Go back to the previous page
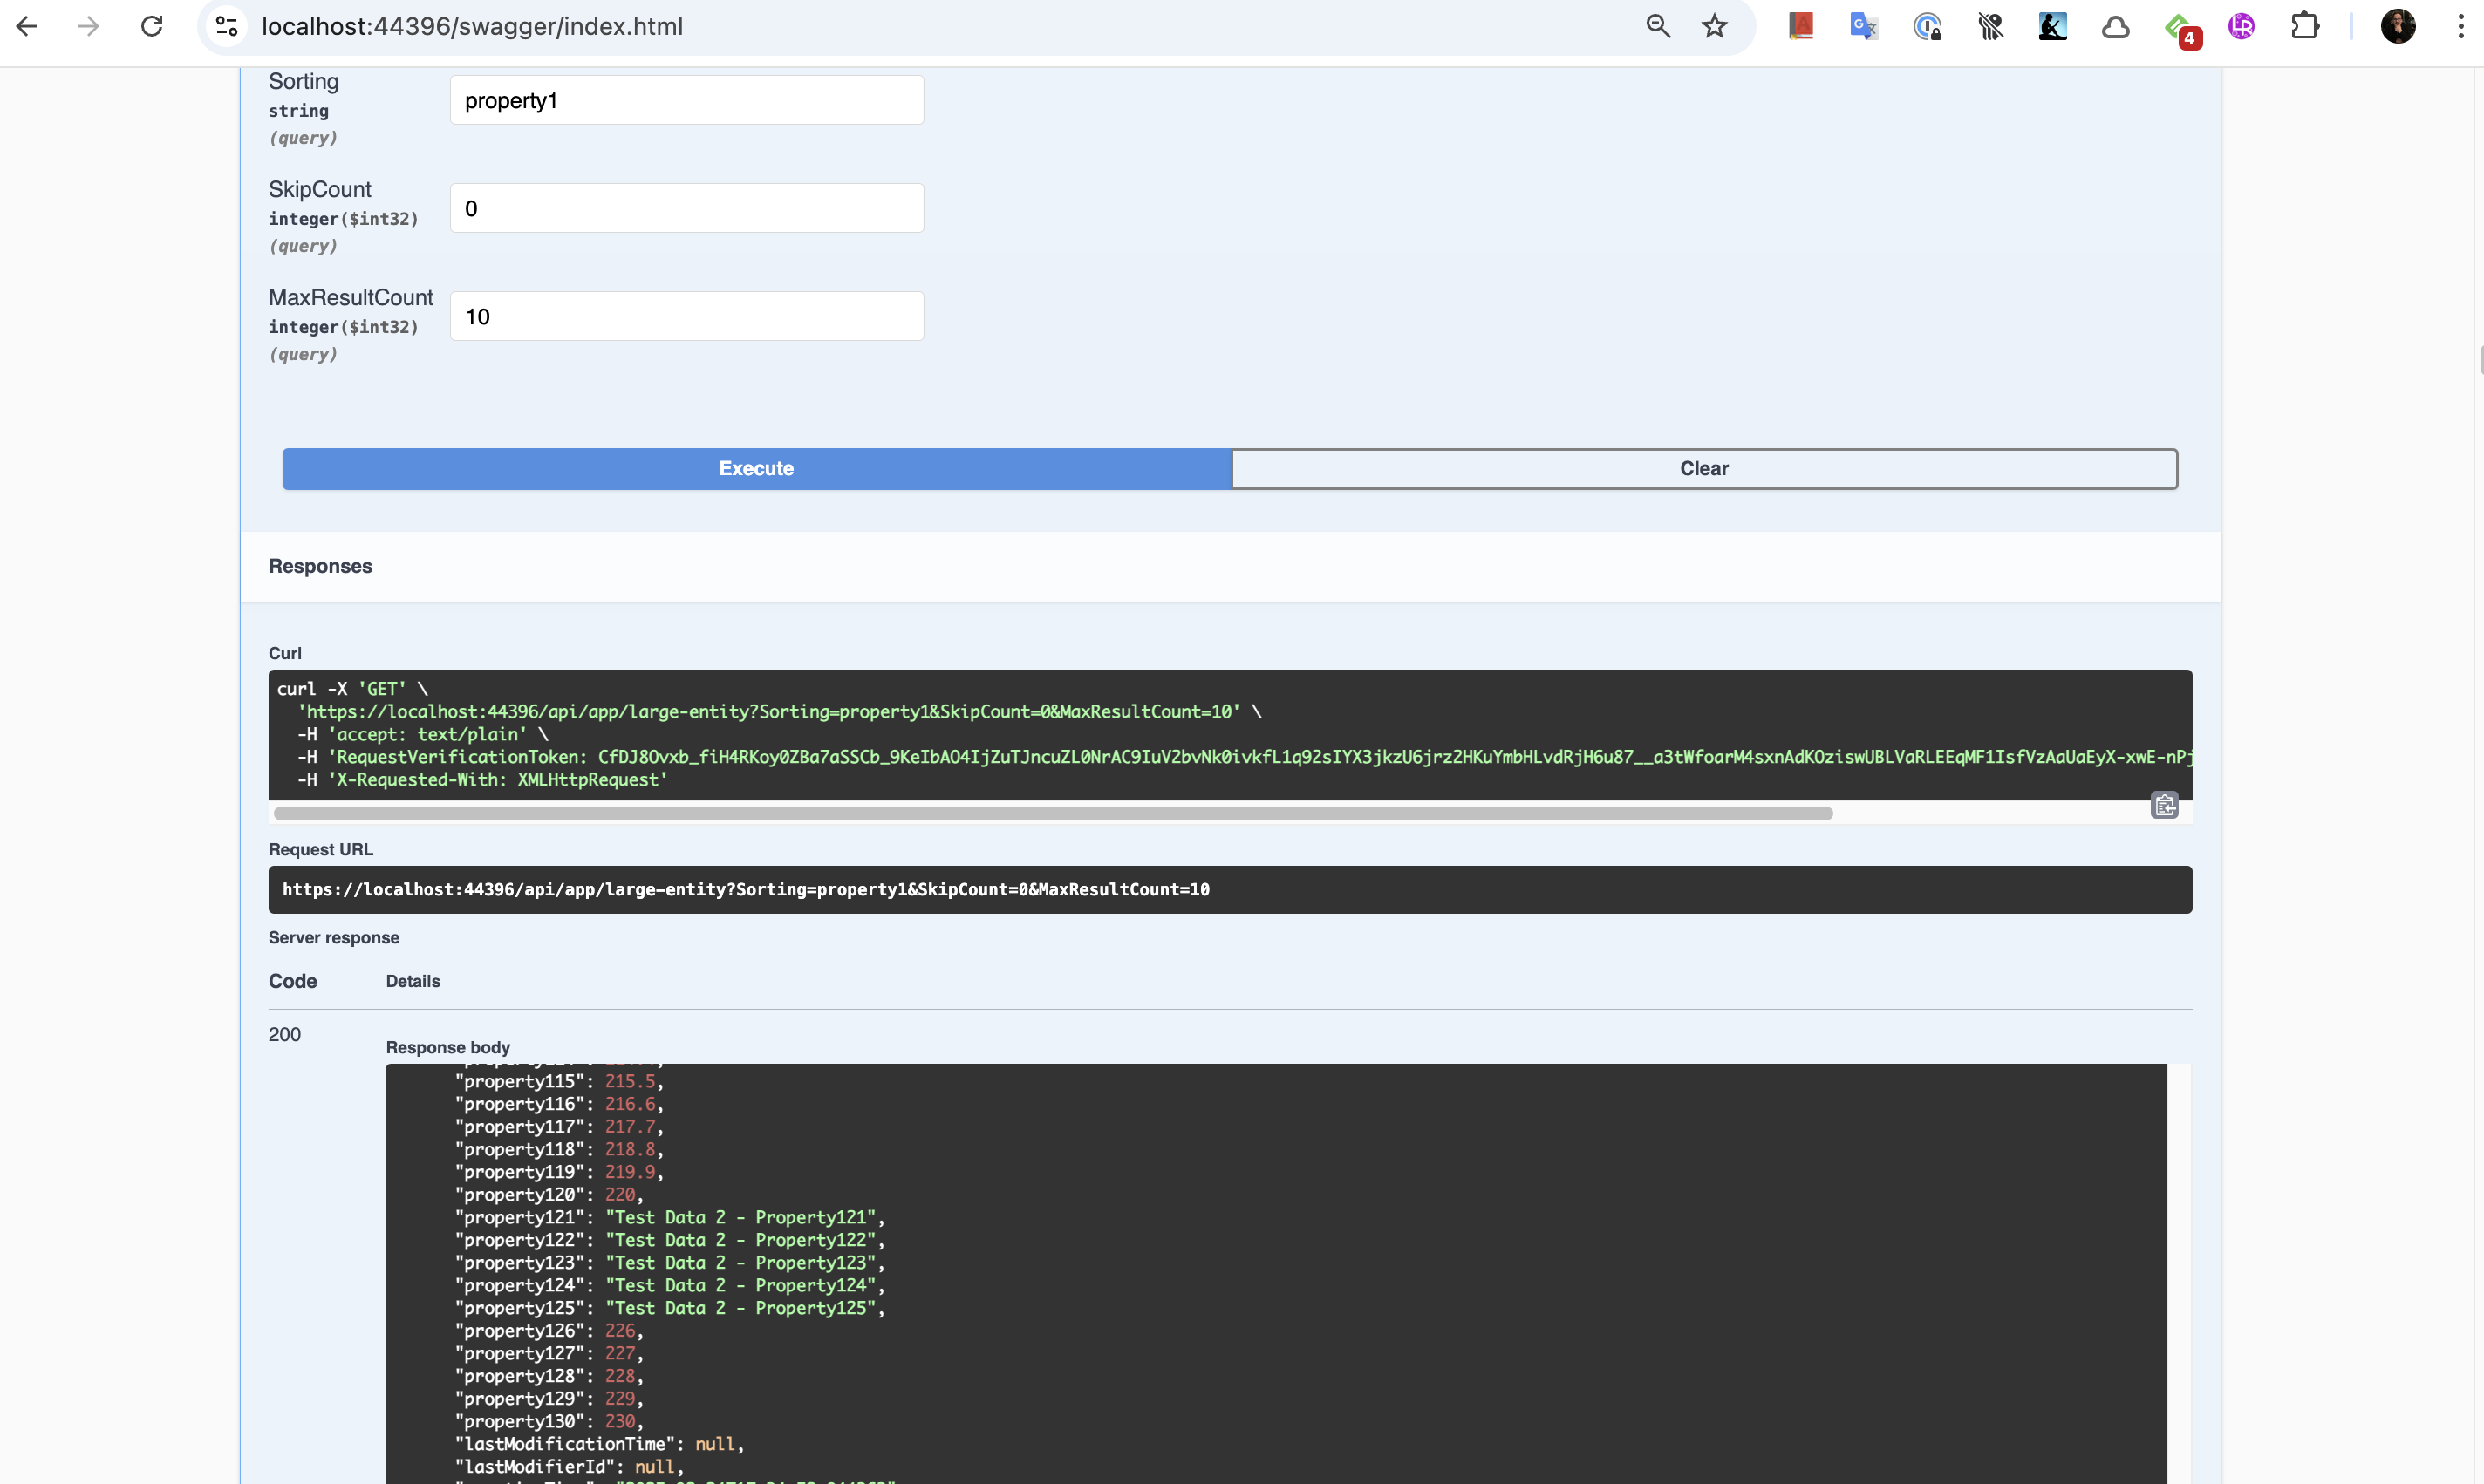 (27, 27)
